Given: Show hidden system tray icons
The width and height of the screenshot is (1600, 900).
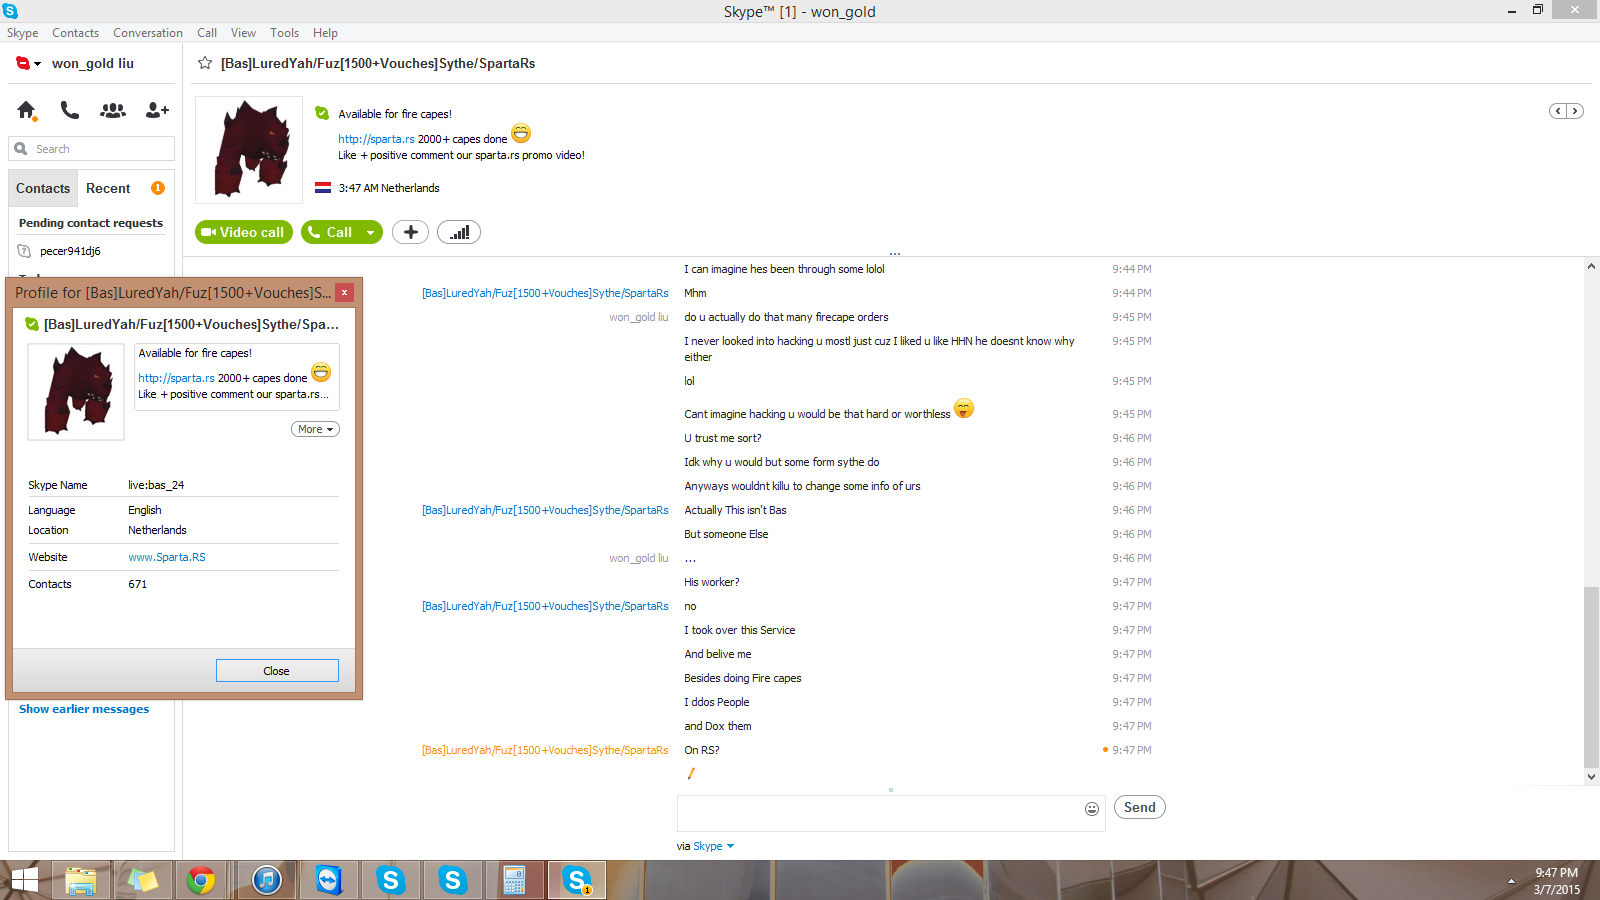Looking at the screenshot, I should (1511, 881).
